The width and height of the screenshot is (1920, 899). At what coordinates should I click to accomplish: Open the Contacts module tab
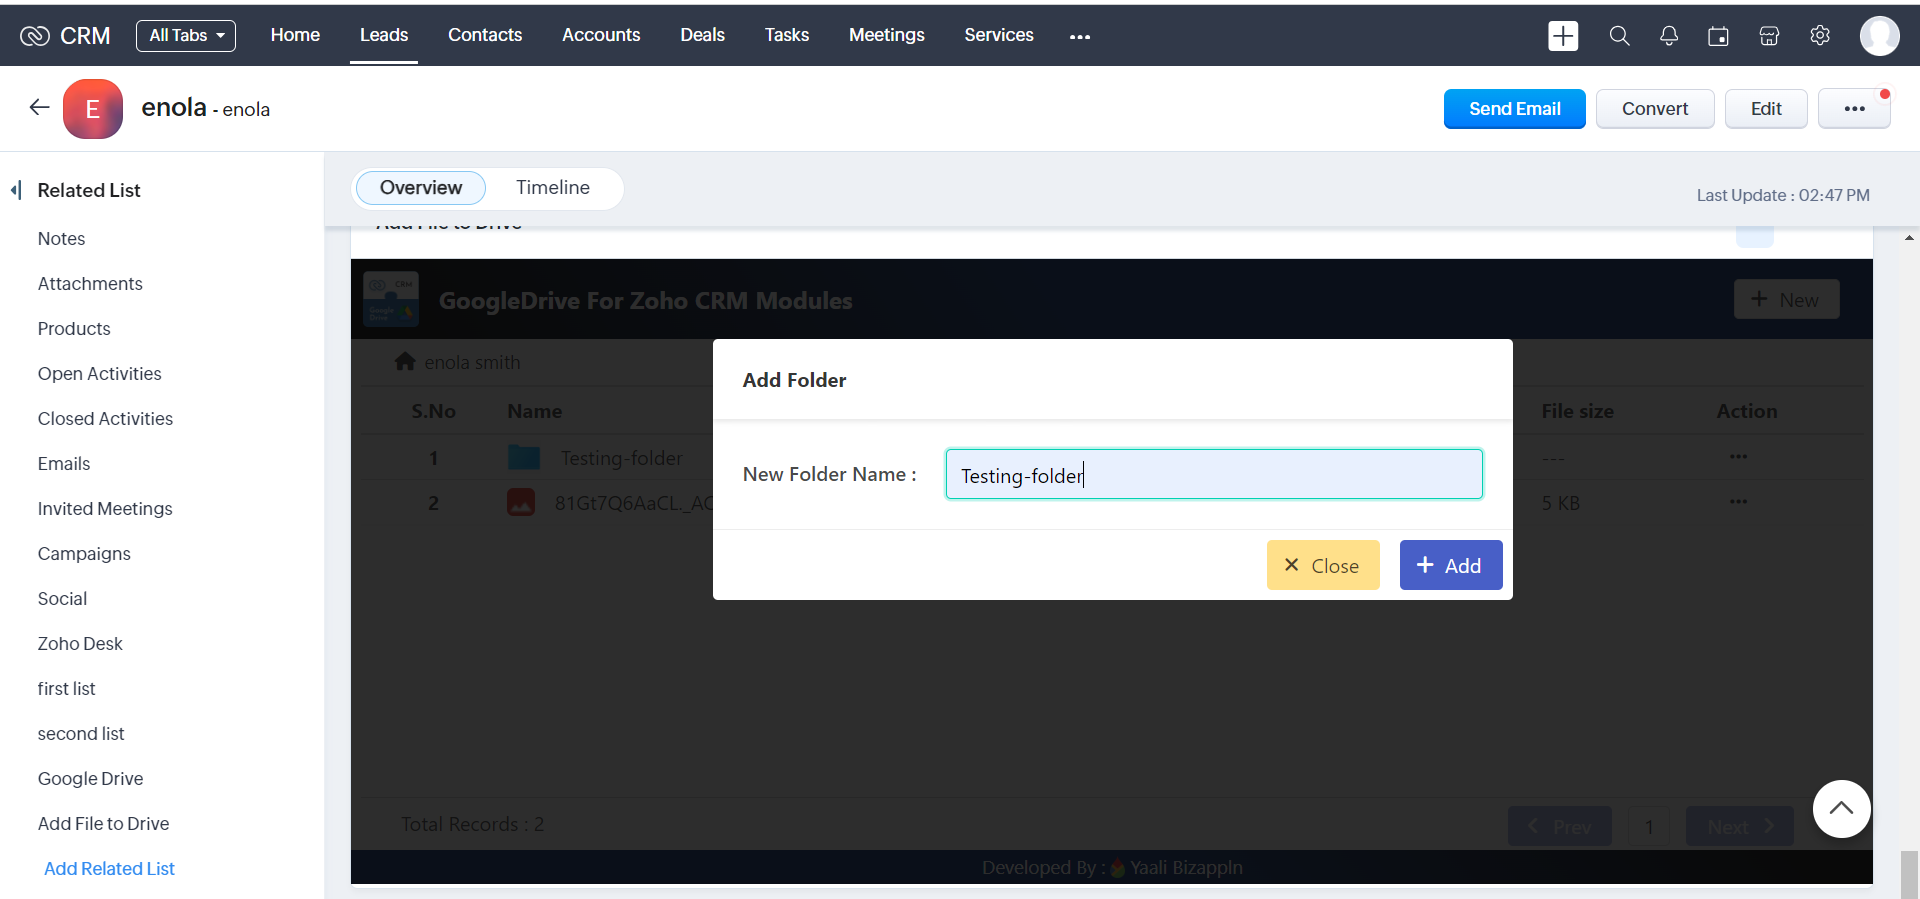tap(485, 35)
